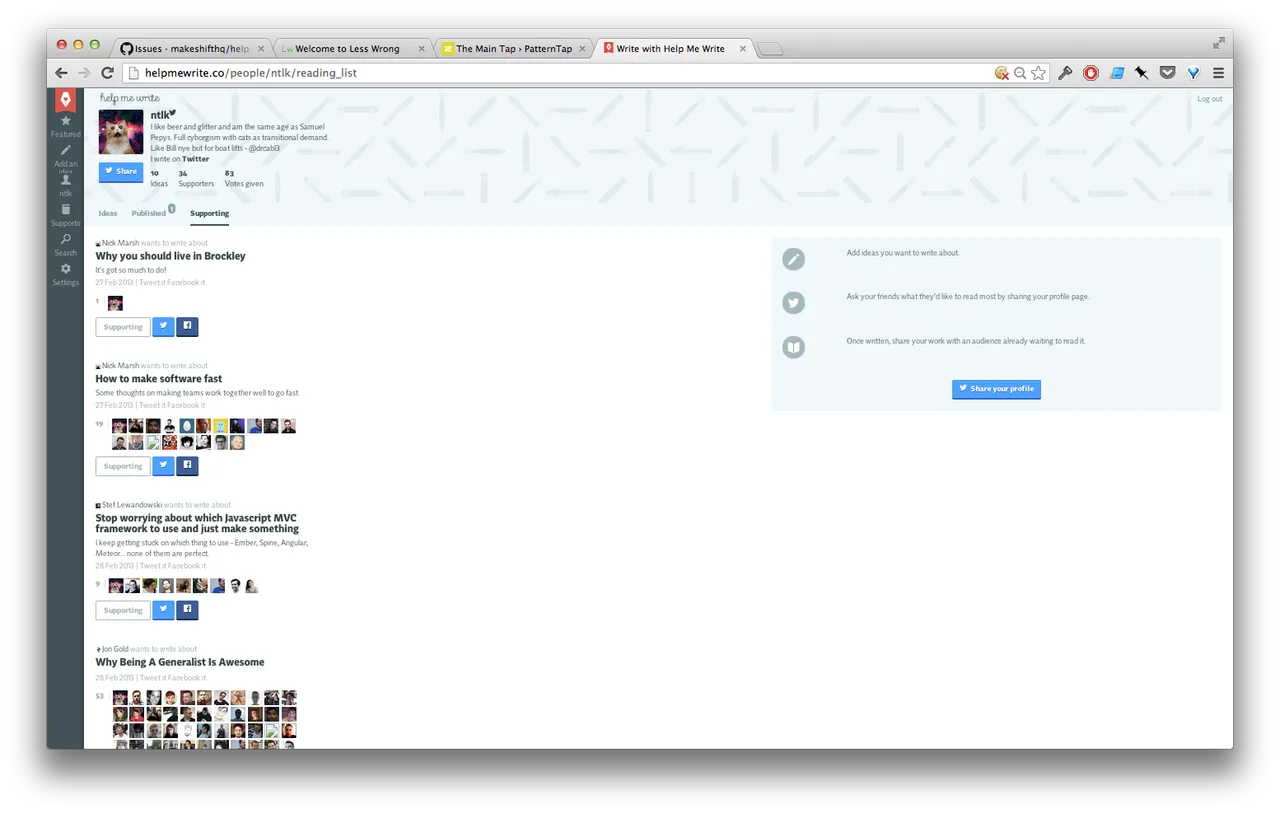Open the Chrome hamburger menu
This screenshot has width=1280, height=814.
point(1218,73)
